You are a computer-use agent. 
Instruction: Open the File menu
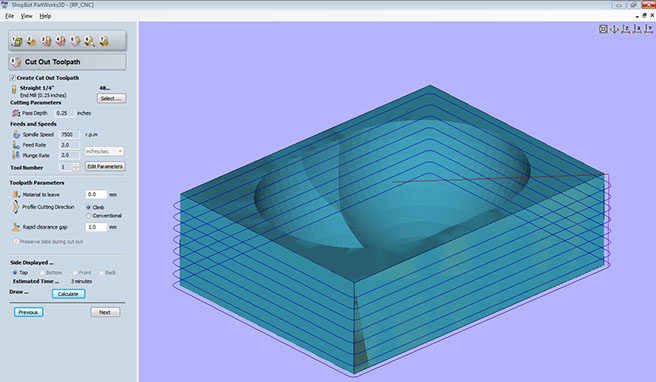click(9, 16)
